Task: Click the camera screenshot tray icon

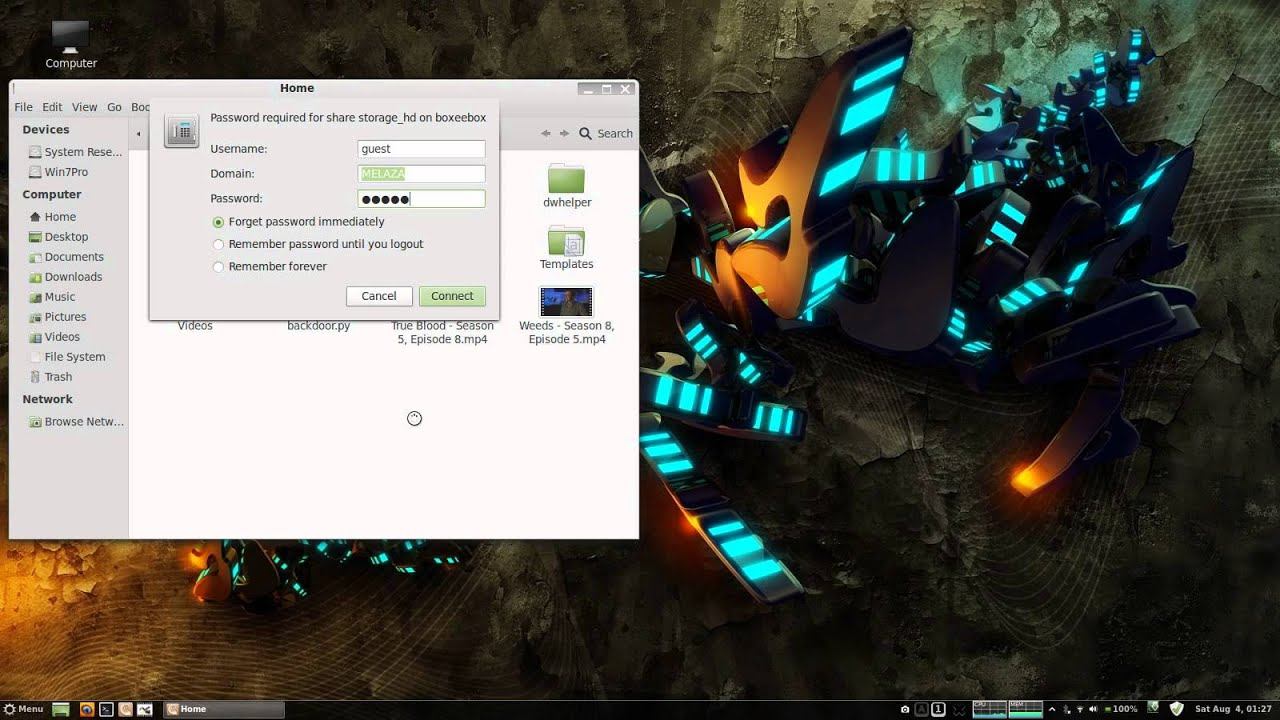Action: 905,709
